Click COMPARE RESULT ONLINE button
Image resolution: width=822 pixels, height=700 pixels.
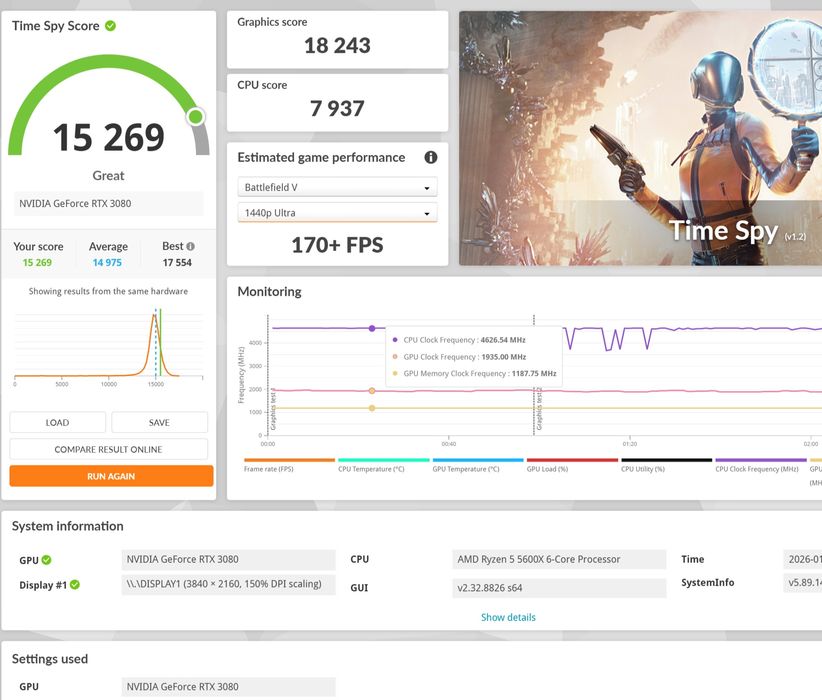[x=109, y=449]
